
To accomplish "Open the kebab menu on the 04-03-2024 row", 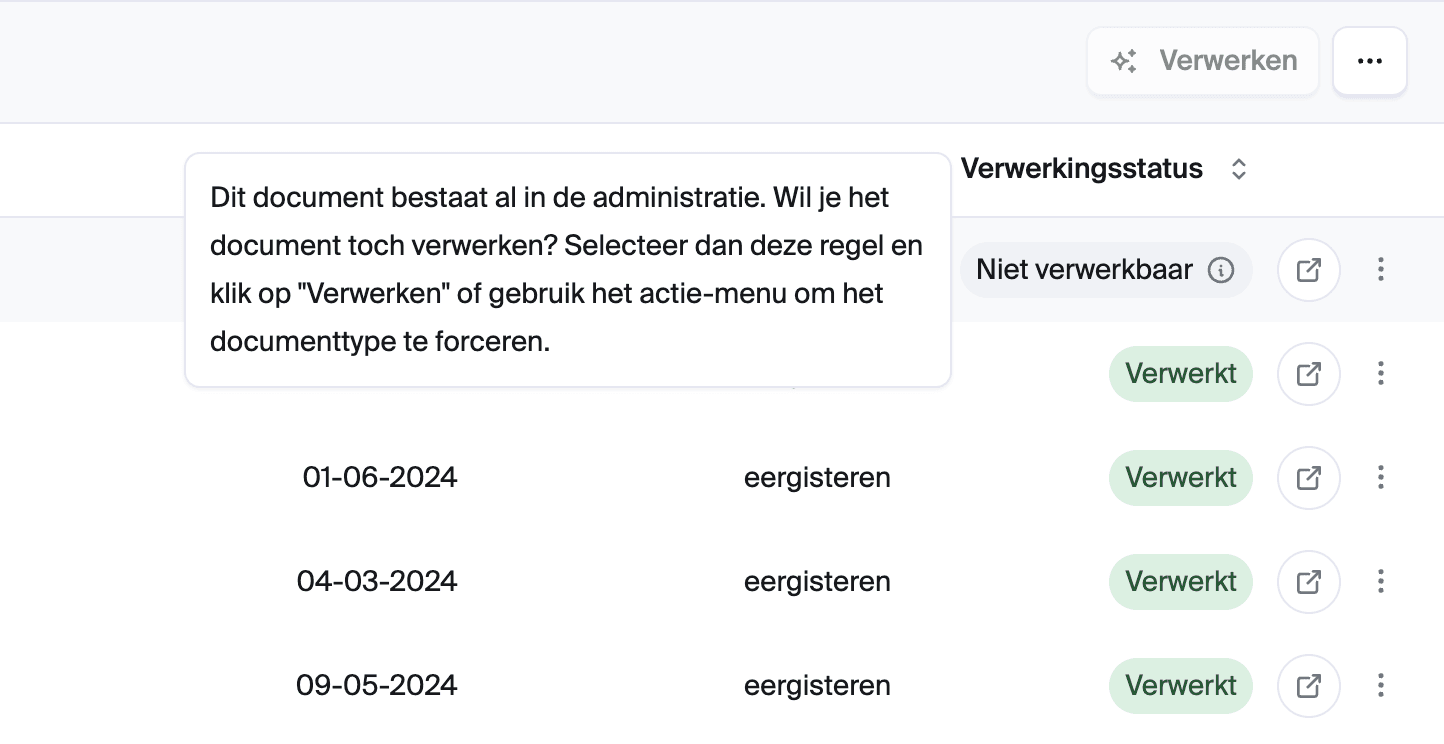I will (x=1381, y=581).
